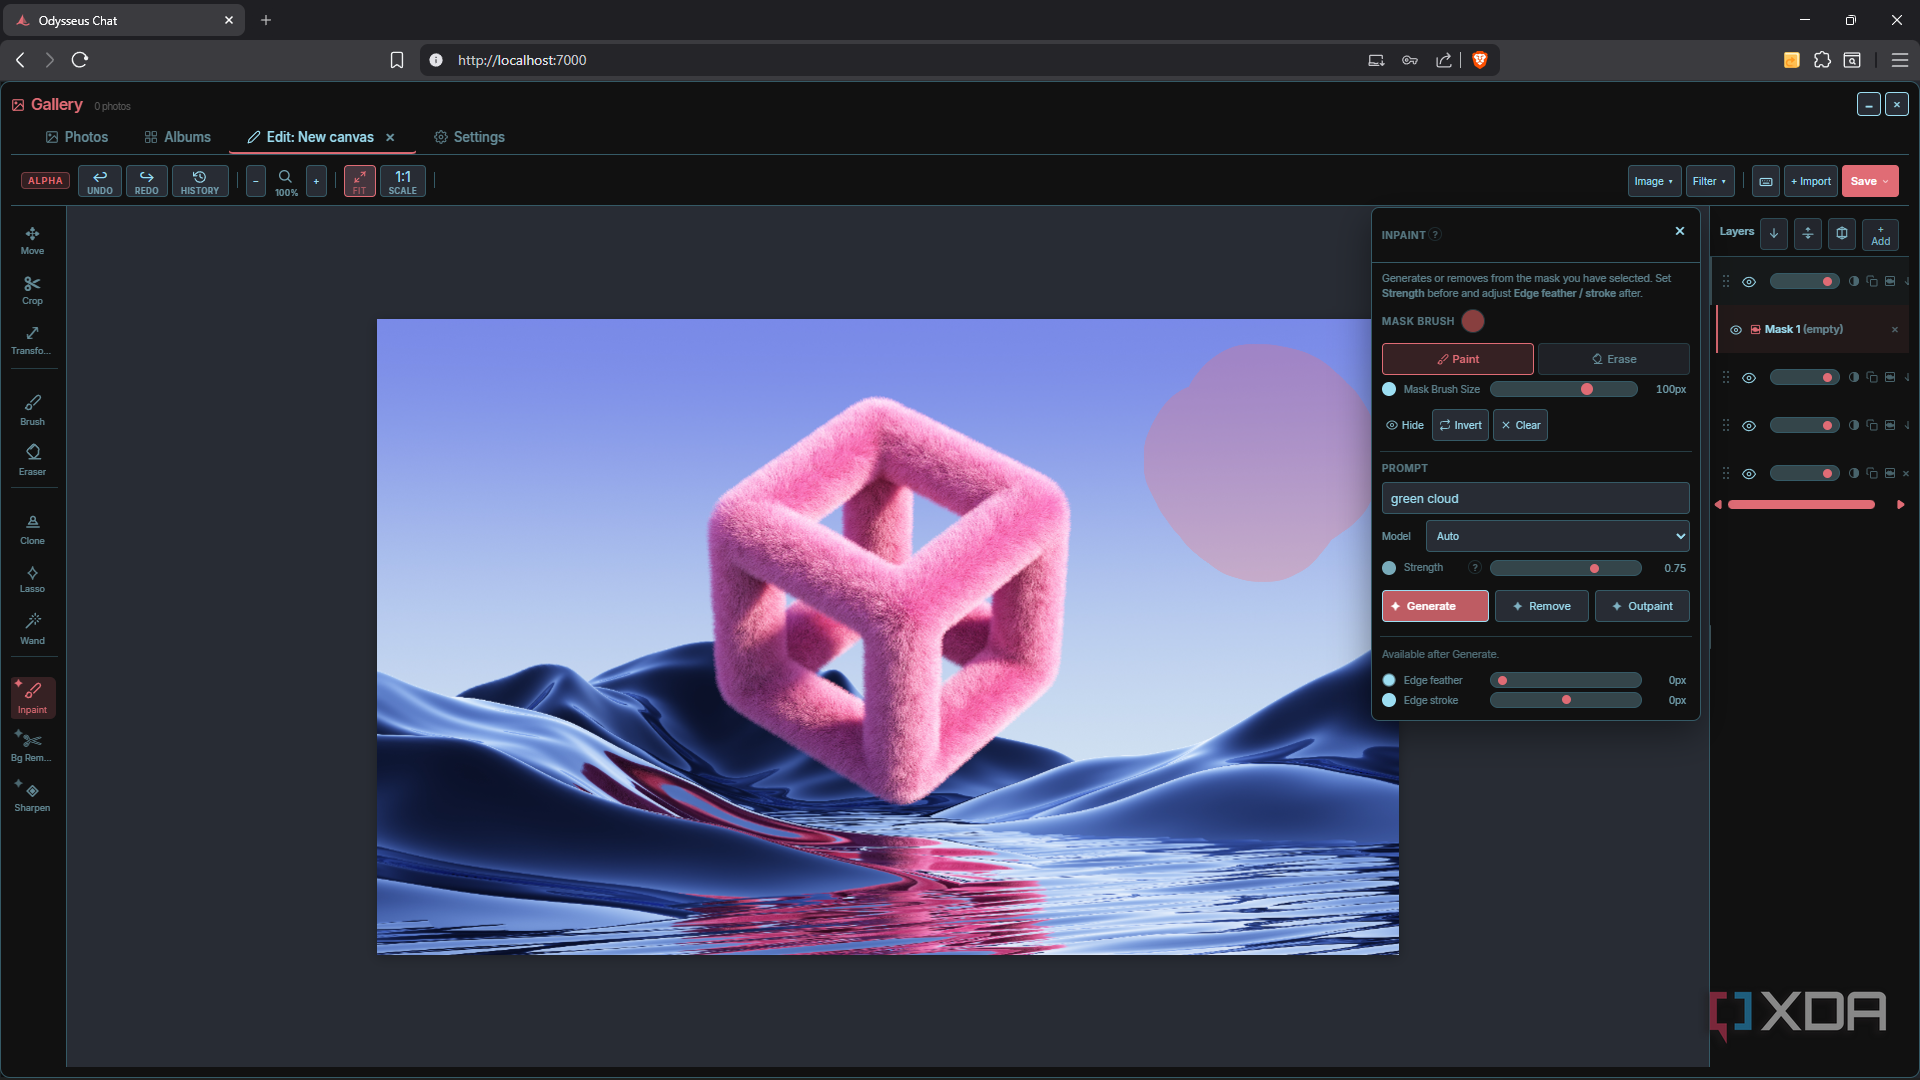
Task: Click the flatten layers icon beside Layers
Action: click(x=1807, y=233)
